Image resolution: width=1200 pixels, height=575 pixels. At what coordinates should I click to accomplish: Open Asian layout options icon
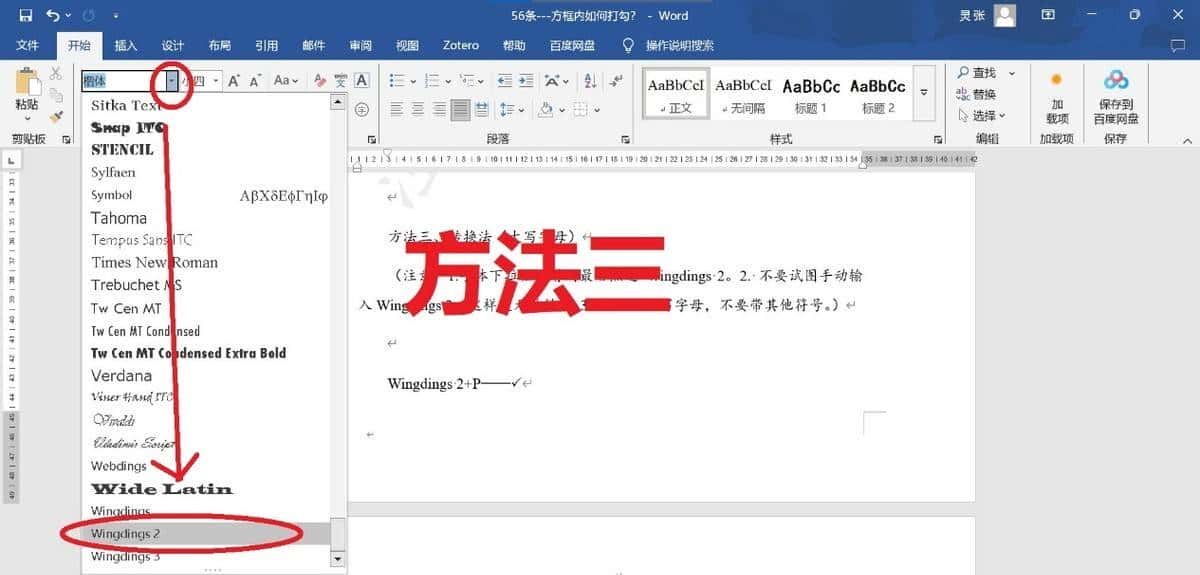point(556,81)
